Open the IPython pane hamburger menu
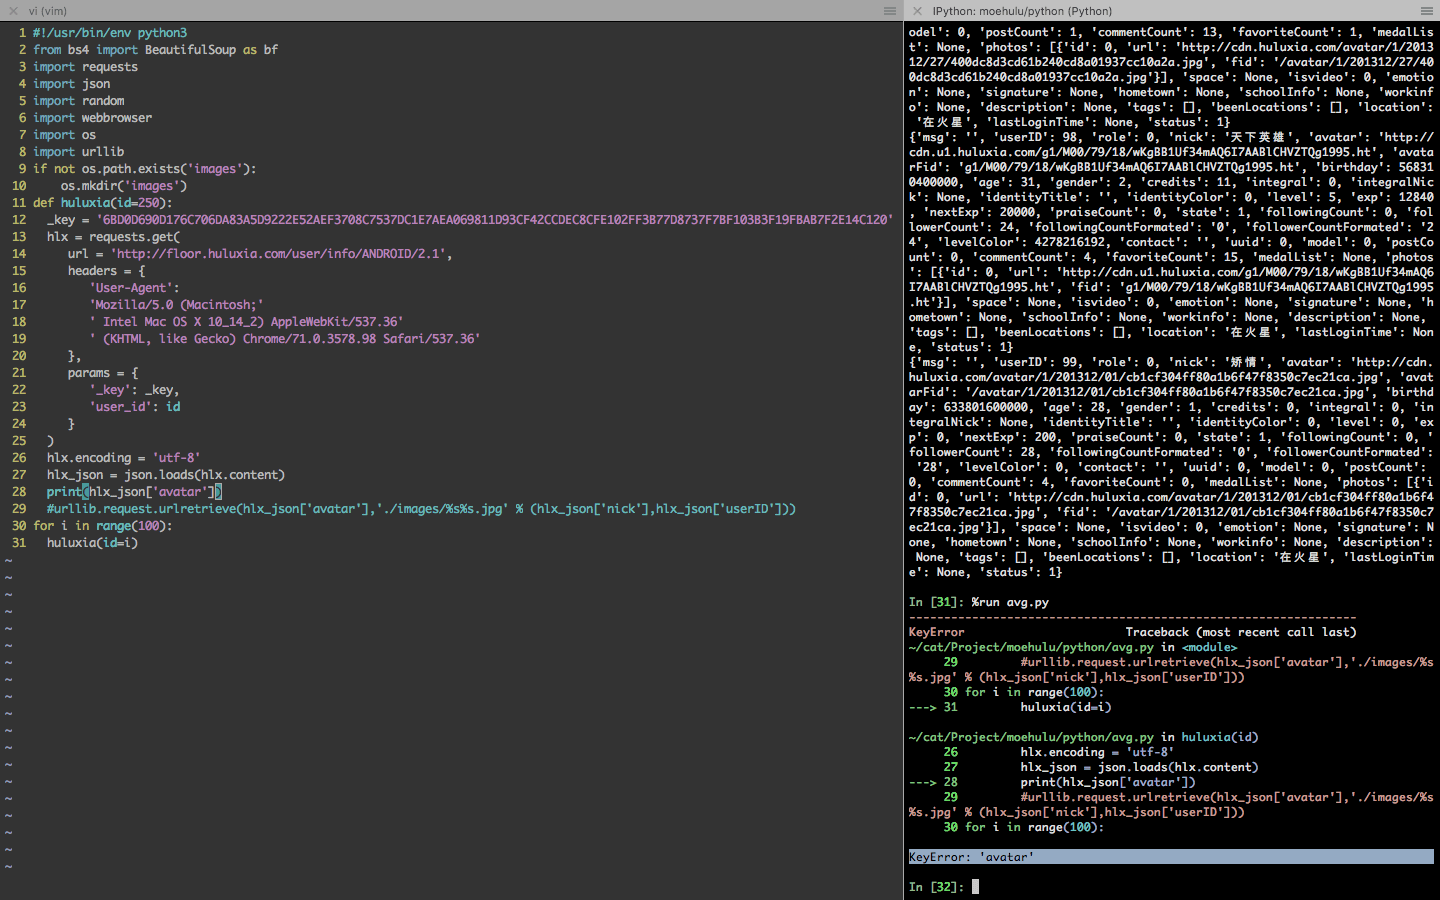The width and height of the screenshot is (1440, 900). (1426, 11)
